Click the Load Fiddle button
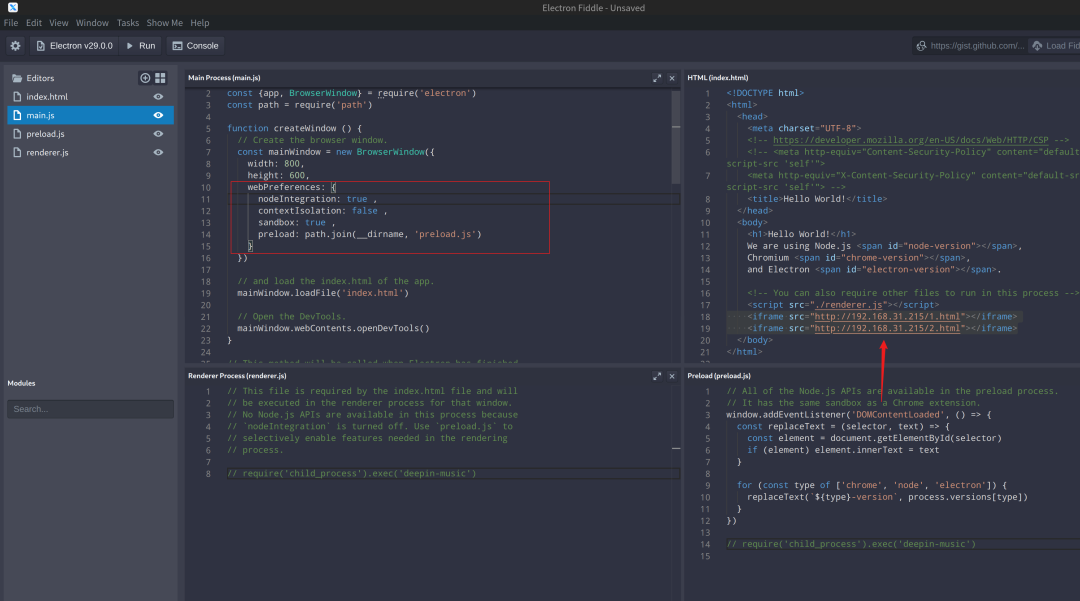This screenshot has width=1080, height=601. tap(1055, 46)
